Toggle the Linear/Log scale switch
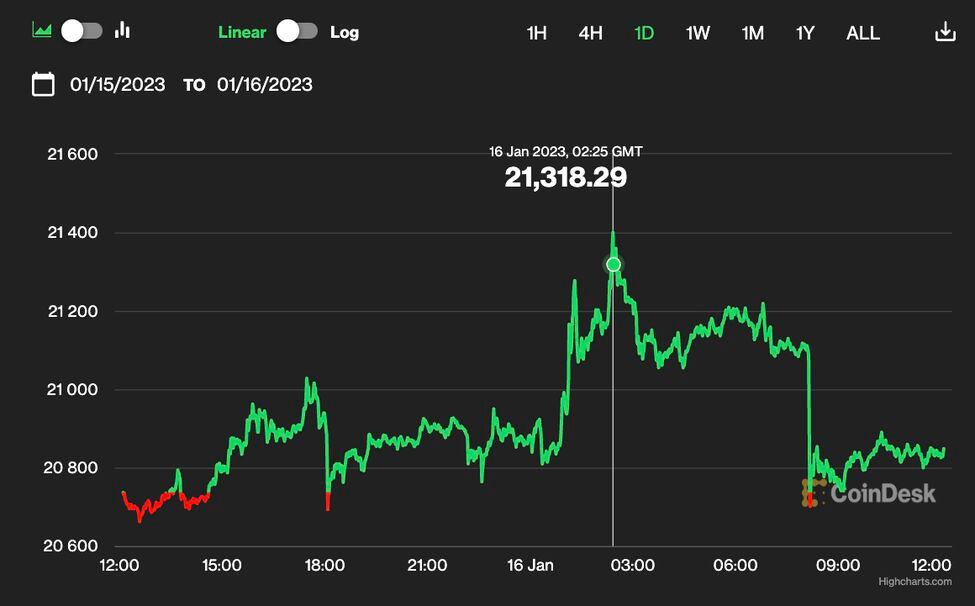This screenshot has width=975, height=606. (297, 31)
